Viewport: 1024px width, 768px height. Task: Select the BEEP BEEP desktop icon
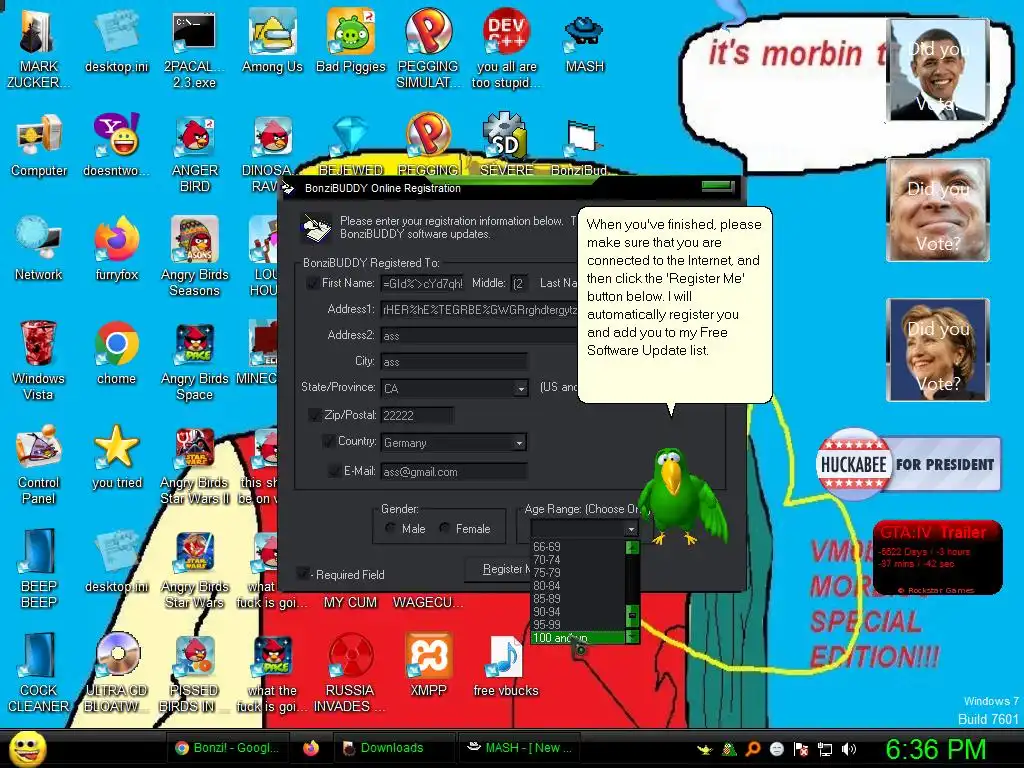[x=39, y=568]
